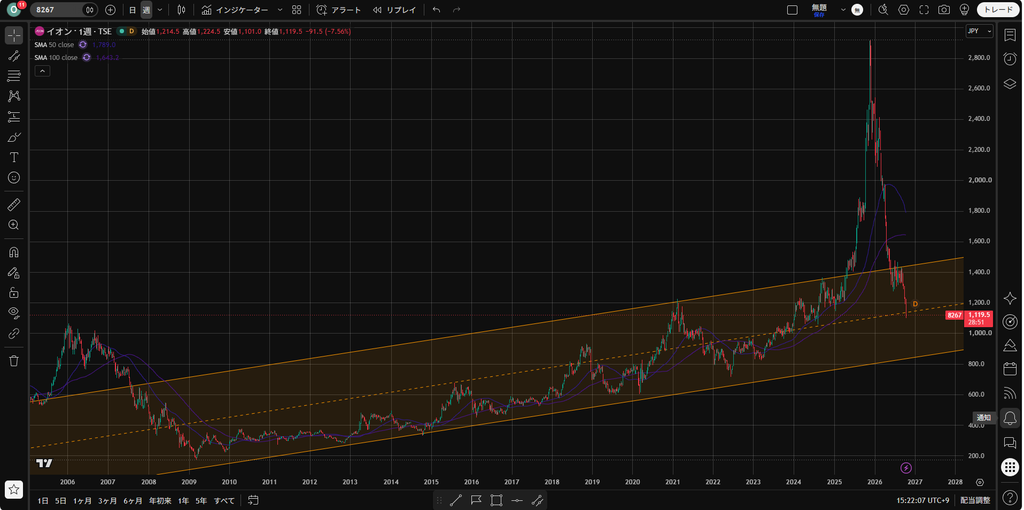Start リプレイ bar replay

[394, 10]
